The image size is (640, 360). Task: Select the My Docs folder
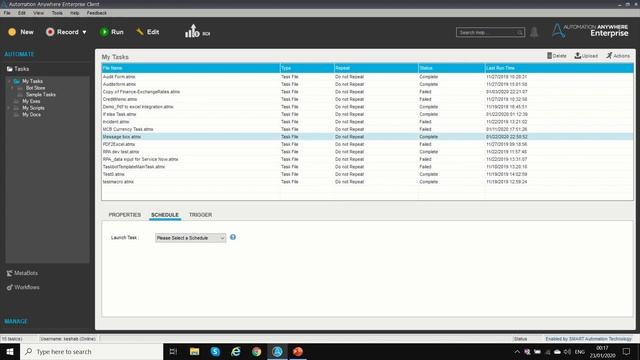31,115
